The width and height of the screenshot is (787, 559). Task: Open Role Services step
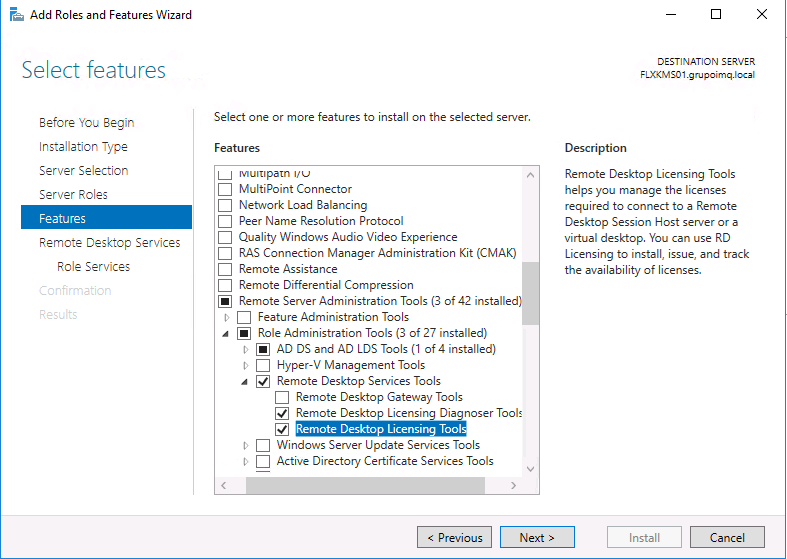click(x=93, y=266)
